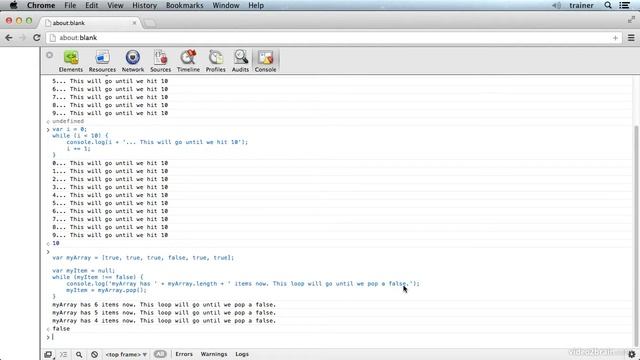Select the All console filter

tap(160, 354)
